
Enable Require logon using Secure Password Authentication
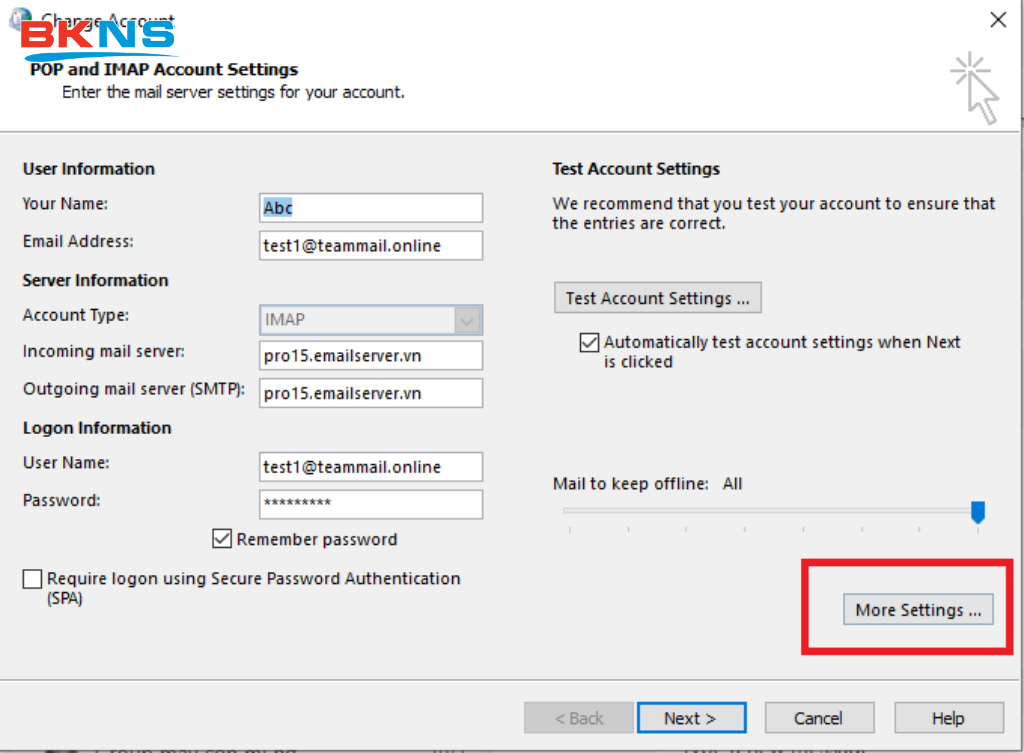click(x=33, y=579)
